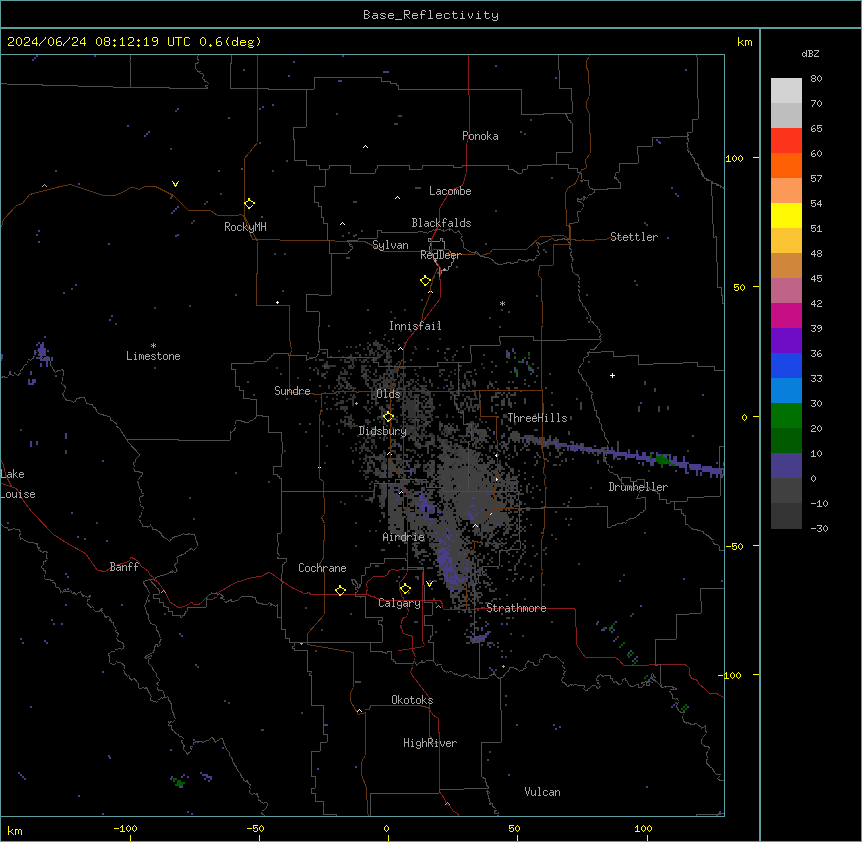
Task: Click the purple echo cluster west of Limestone
Action: (x=42, y=354)
